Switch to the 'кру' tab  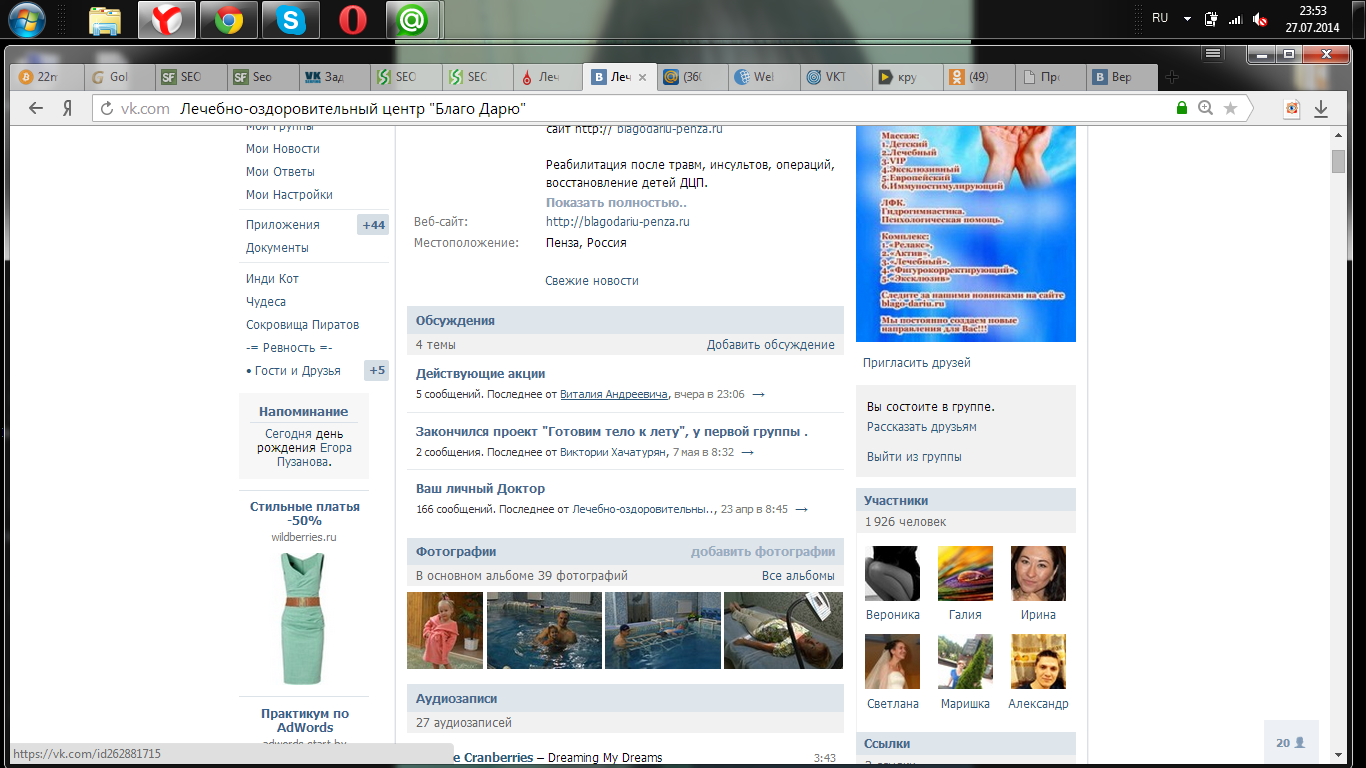908,77
